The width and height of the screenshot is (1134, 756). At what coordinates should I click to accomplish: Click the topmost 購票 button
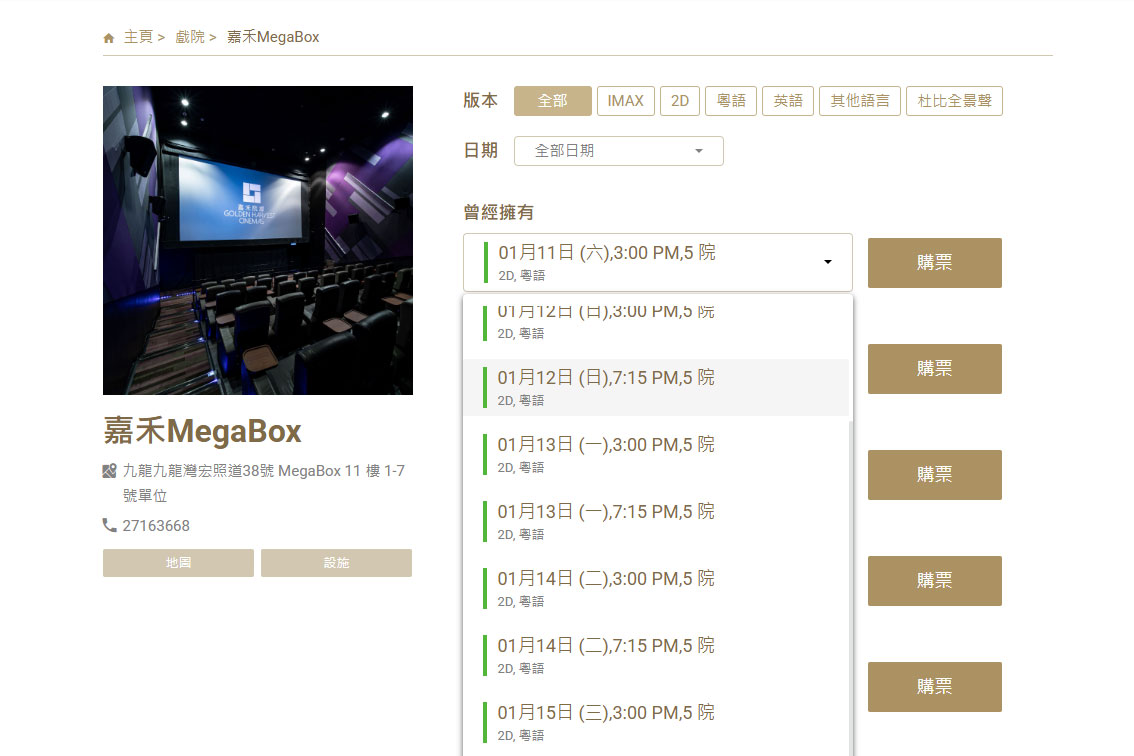pos(934,263)
